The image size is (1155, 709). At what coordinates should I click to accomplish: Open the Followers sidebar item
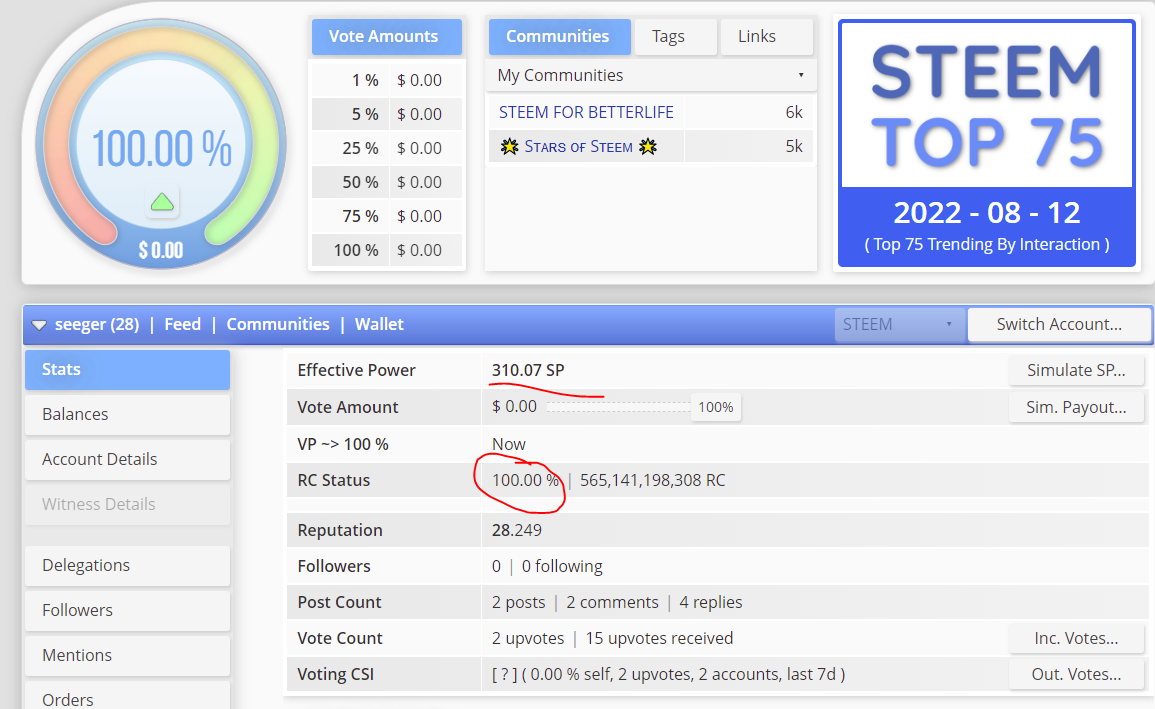point(127,610)
